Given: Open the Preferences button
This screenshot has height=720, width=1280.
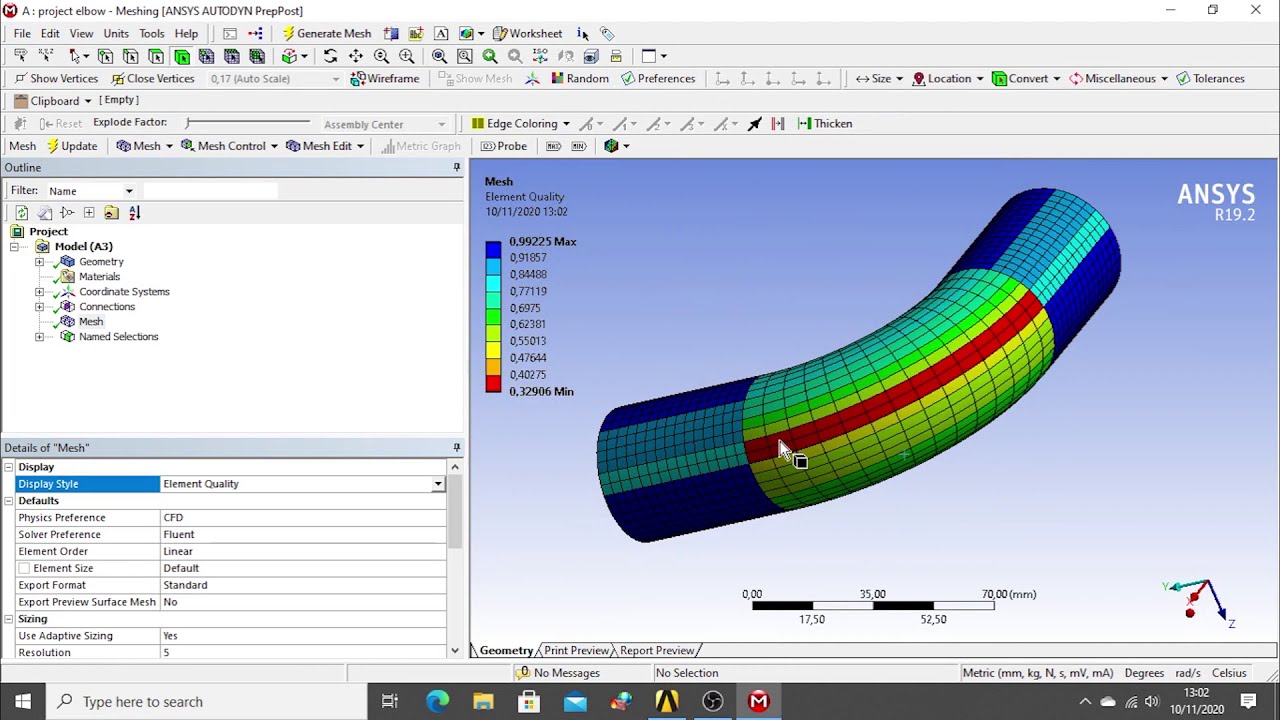Looking at the screenshot, I should [x=657, y=78].
